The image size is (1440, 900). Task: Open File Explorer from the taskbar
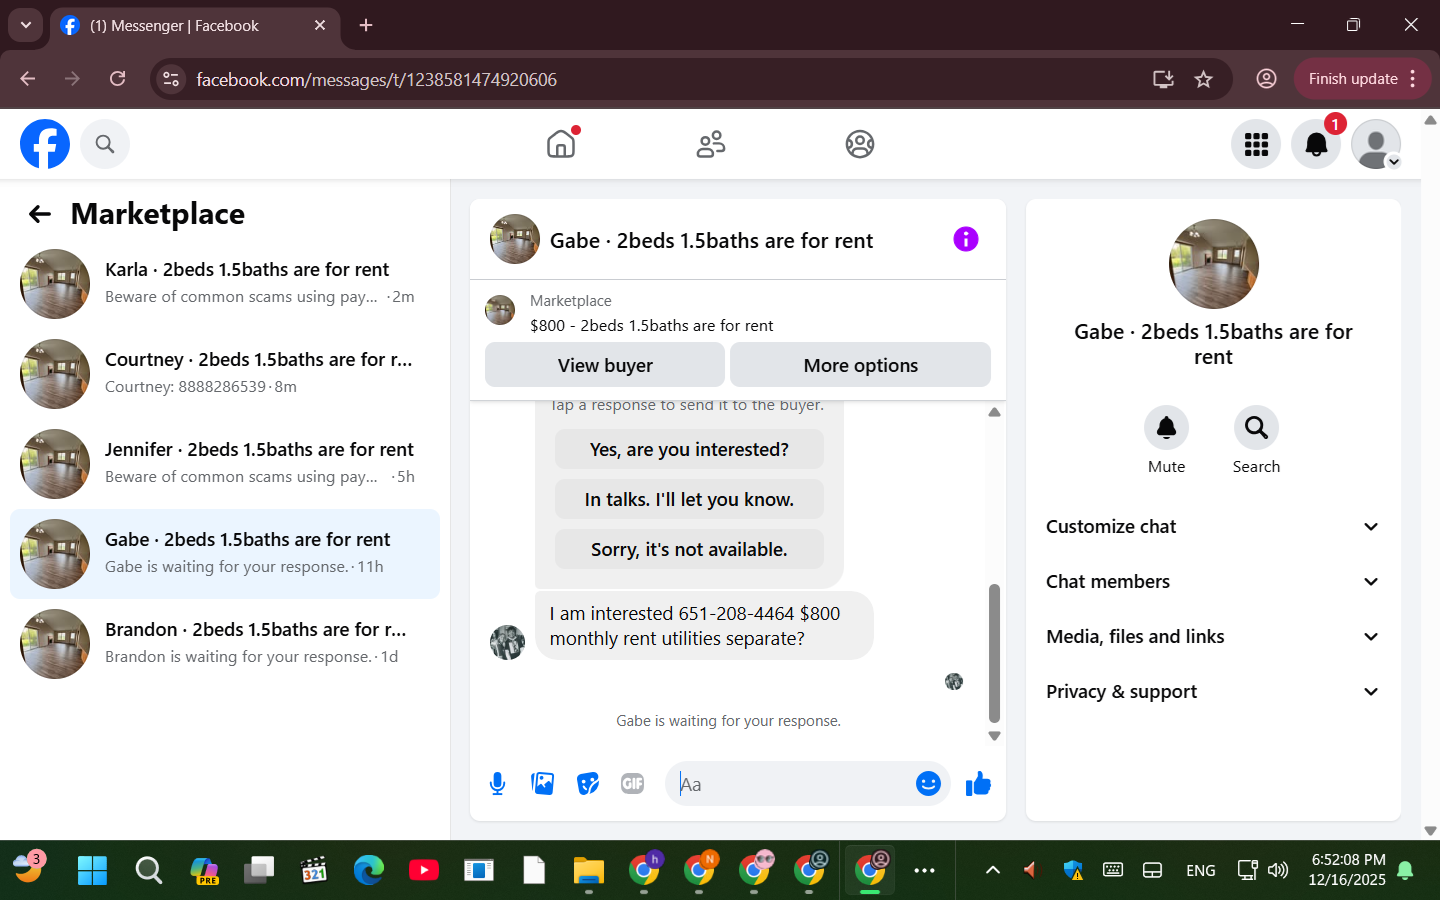click(x=589, y=870)
